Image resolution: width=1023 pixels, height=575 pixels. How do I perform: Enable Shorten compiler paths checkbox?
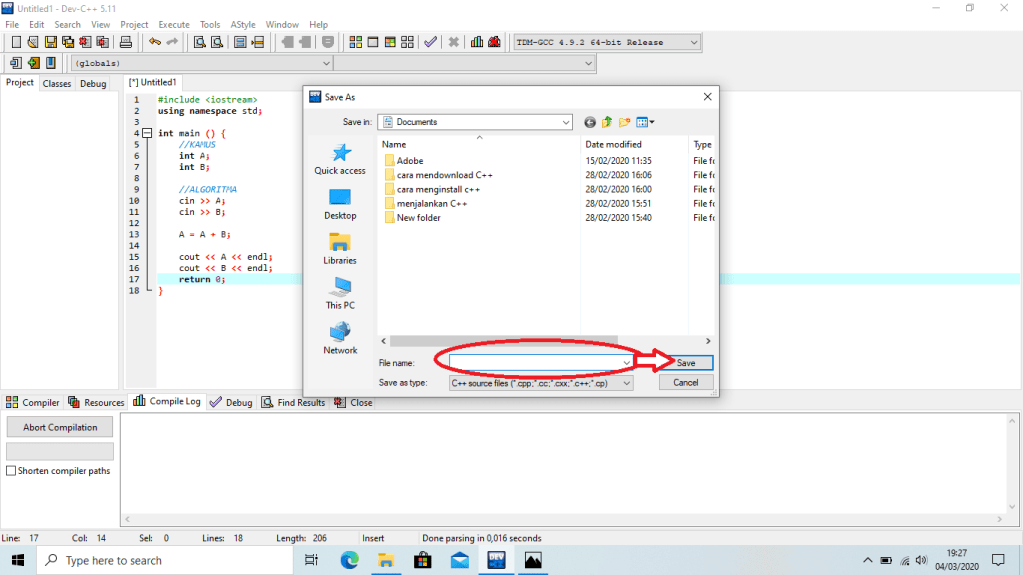12,471
